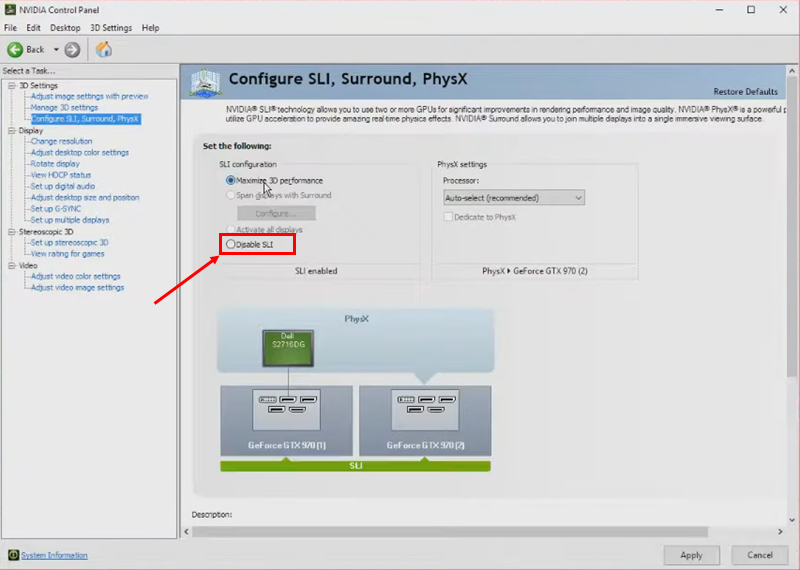The height and width of the screenshot is (570, 800).
Task: Select Maximize 3D performance radio button
Action: (231, 180)
